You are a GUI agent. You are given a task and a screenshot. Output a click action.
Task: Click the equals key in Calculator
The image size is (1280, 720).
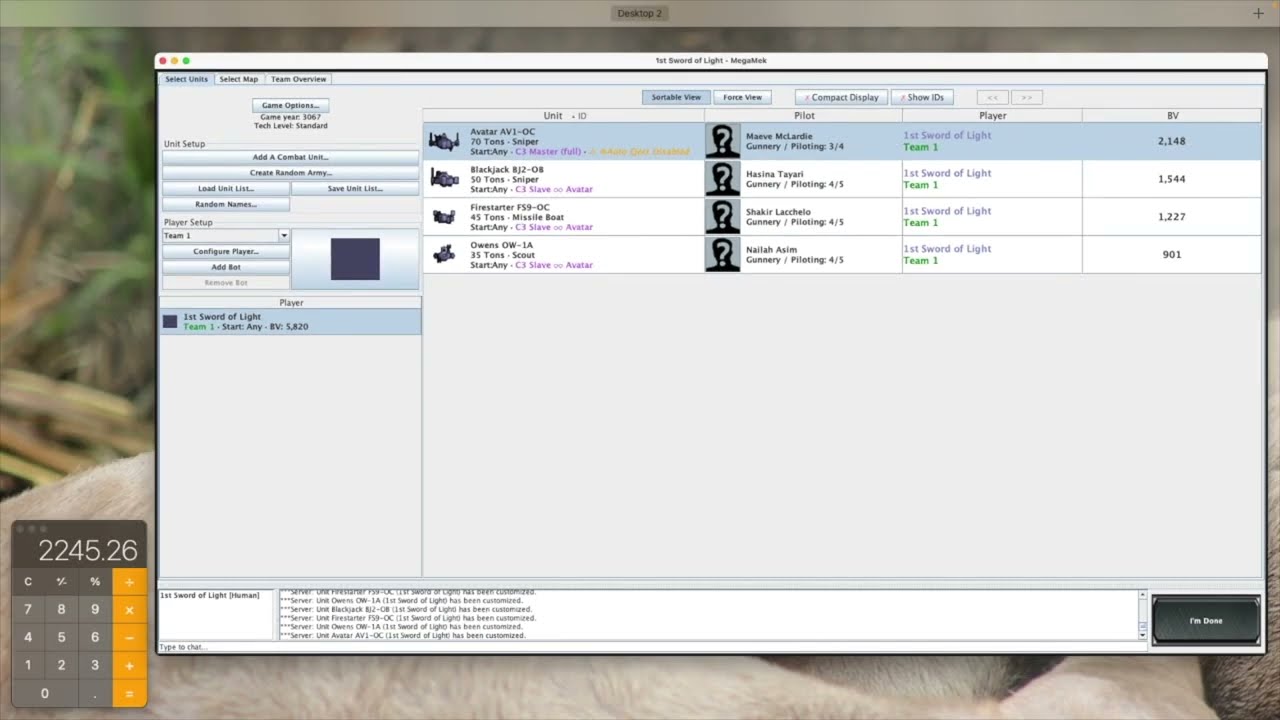[129, 693]
